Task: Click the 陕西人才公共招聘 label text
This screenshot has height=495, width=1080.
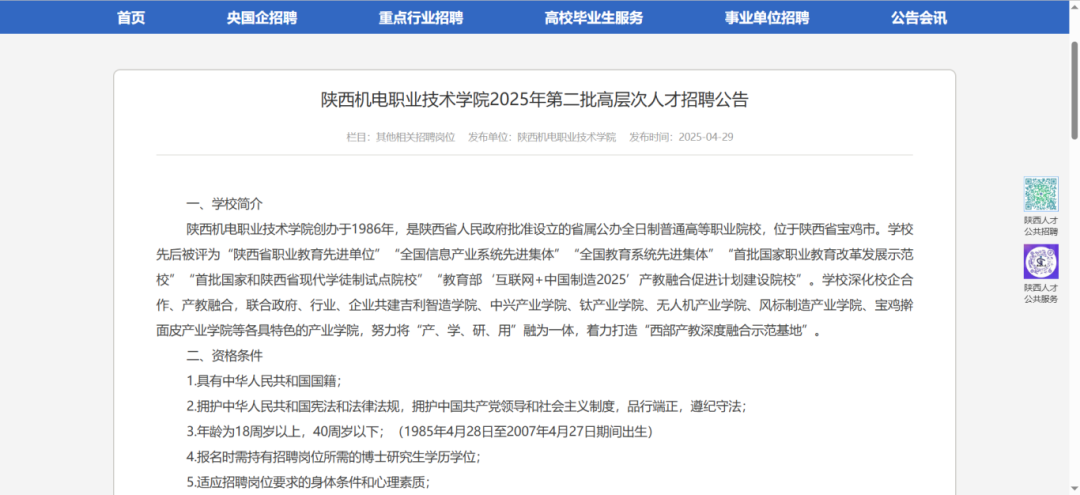Action: 1040,225
